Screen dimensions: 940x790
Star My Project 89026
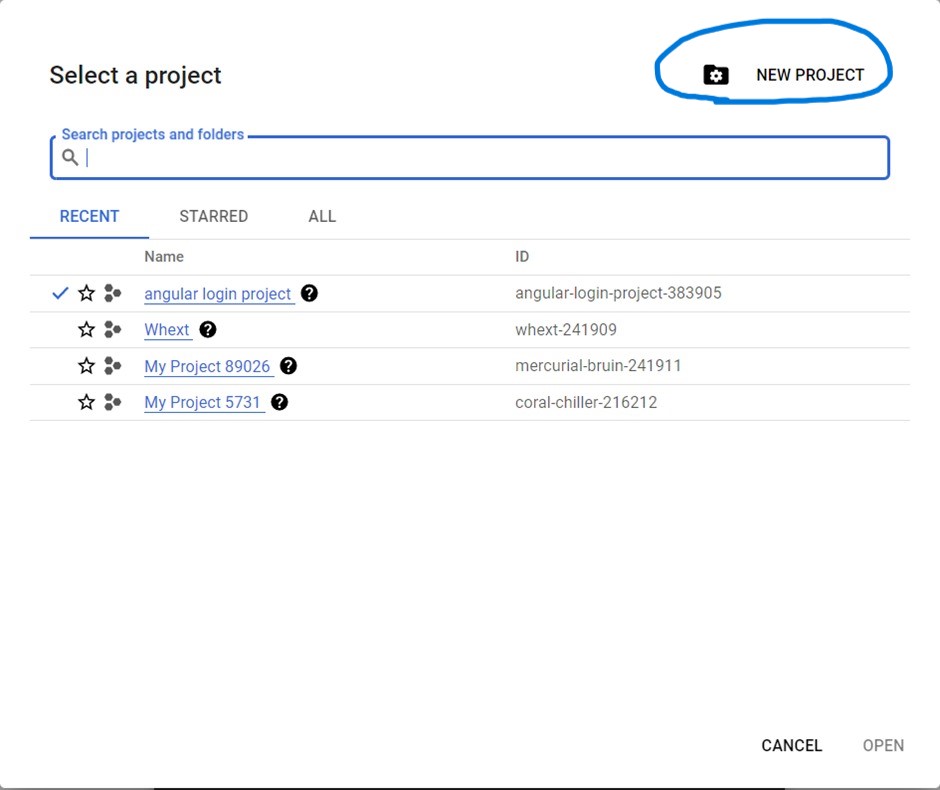click(x=87, y=366)
